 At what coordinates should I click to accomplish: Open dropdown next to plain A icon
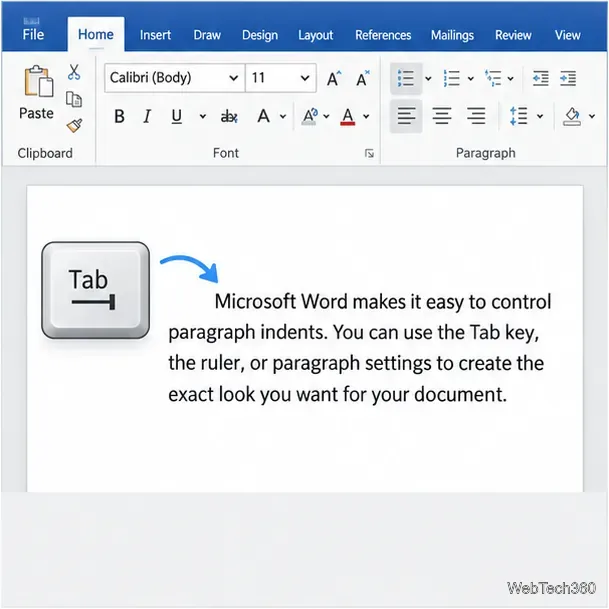283,116
